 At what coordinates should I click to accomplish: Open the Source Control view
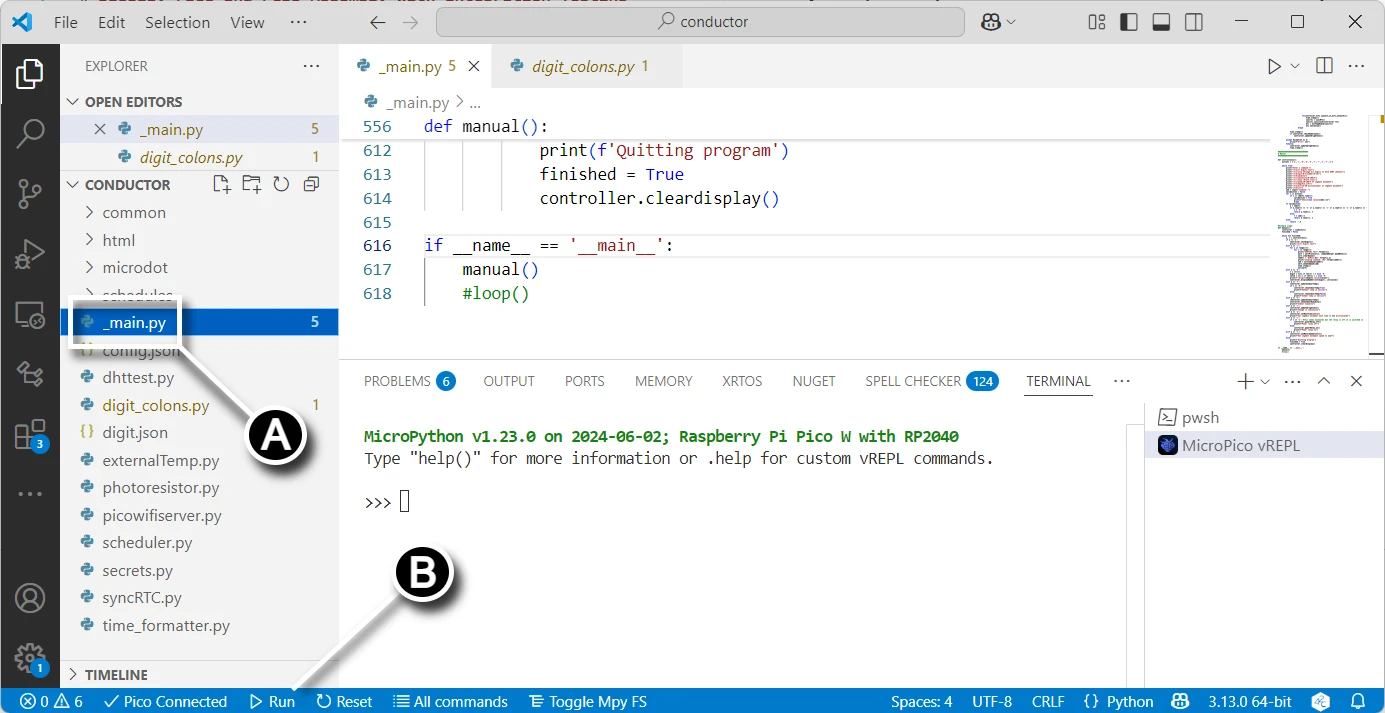(30, 193)
